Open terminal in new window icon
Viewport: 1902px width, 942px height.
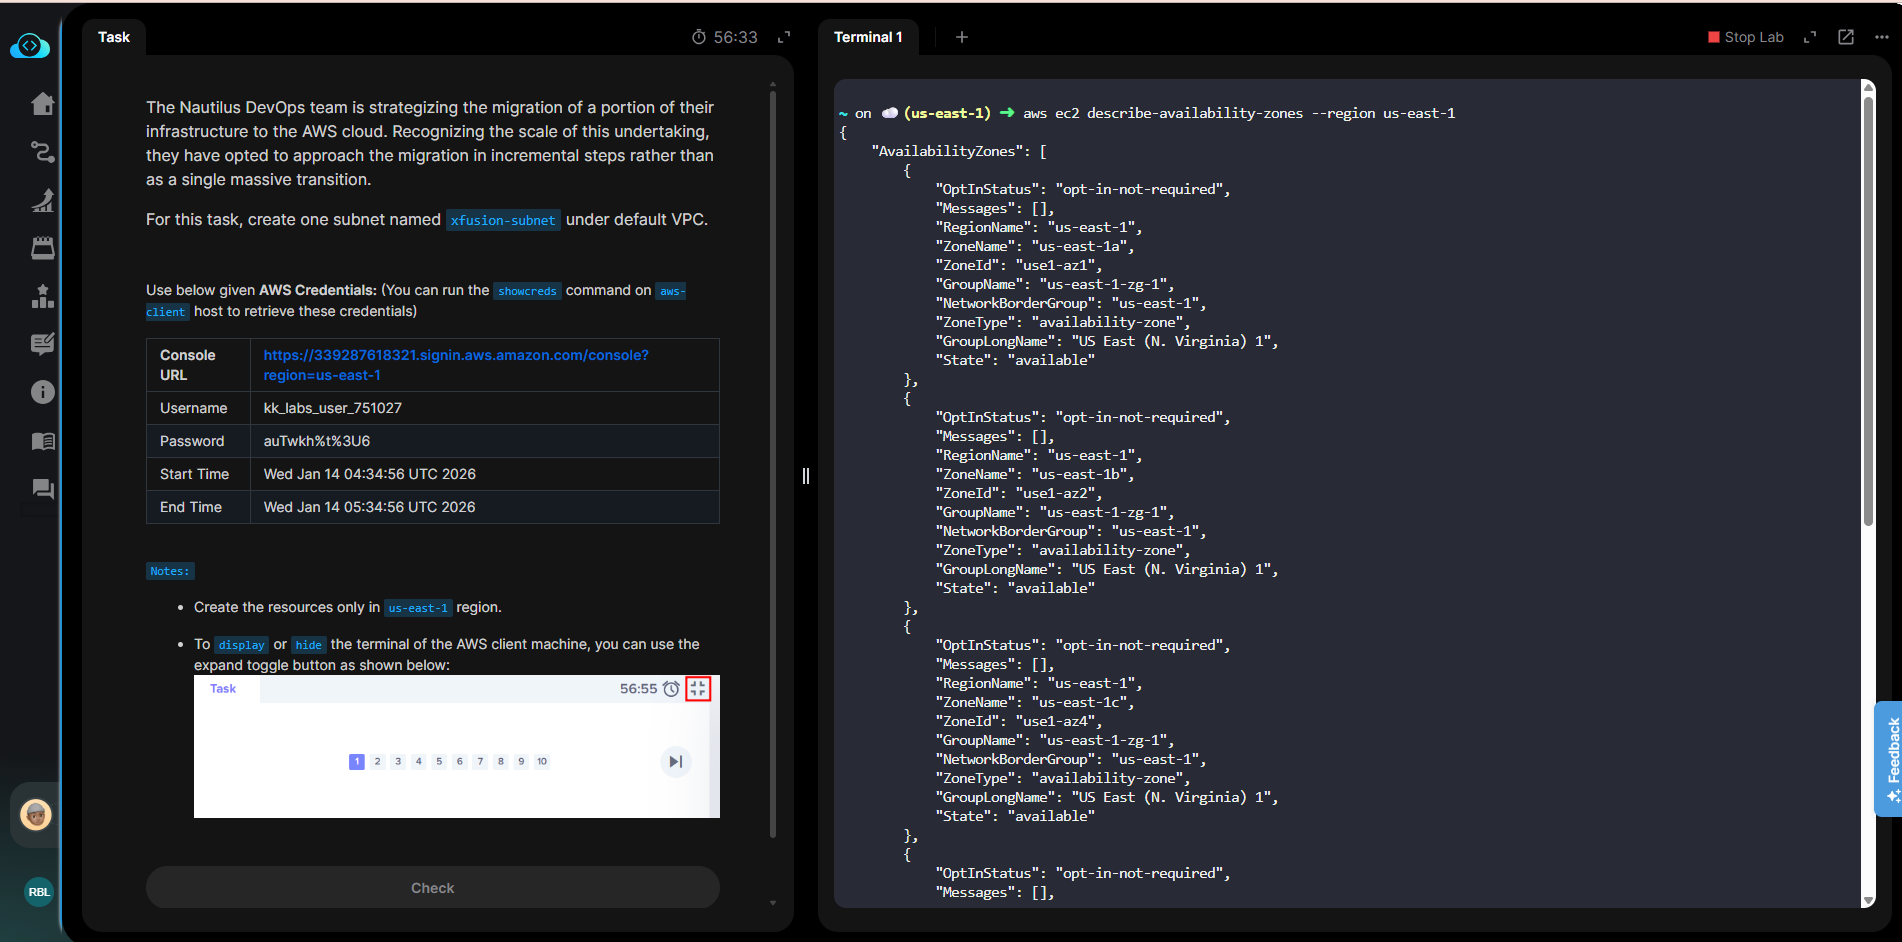(x=1846, y=37)
